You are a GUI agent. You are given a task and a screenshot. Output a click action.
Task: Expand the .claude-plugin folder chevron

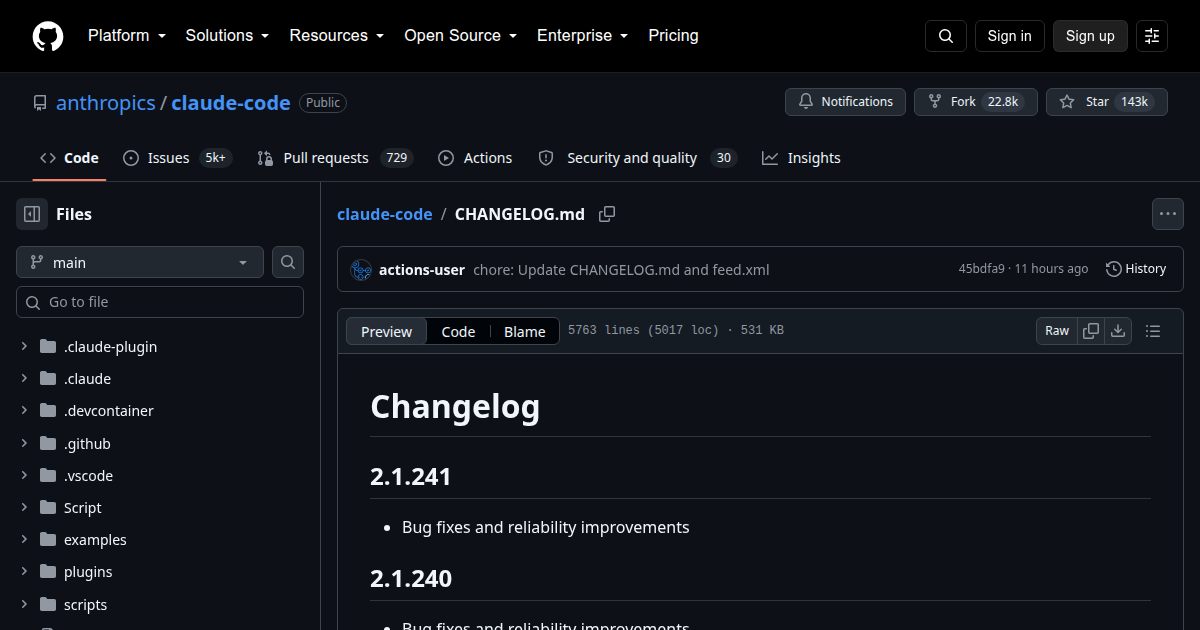tap(24, 347)
